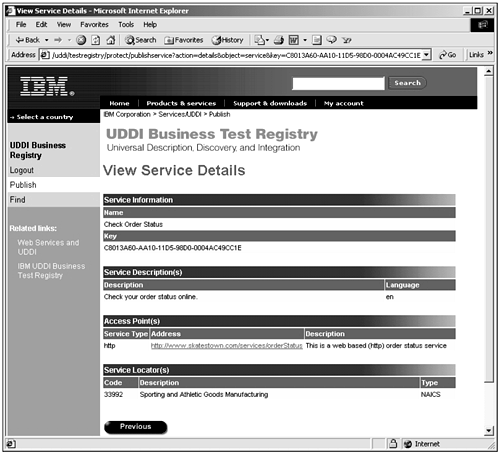The image size is (500, 454).
Task: Click Logout in the sidebar
Action: (22, 170)
